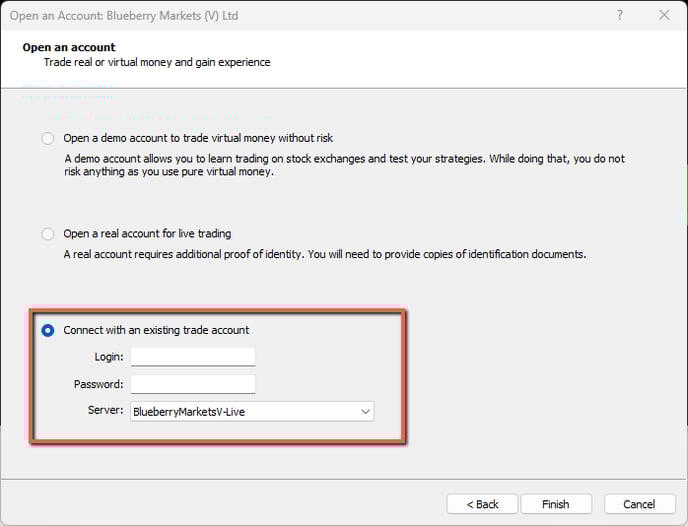This screenshot has width=688, height=526.
Task: Click the "Server:" field label
Action: [105, 411]
